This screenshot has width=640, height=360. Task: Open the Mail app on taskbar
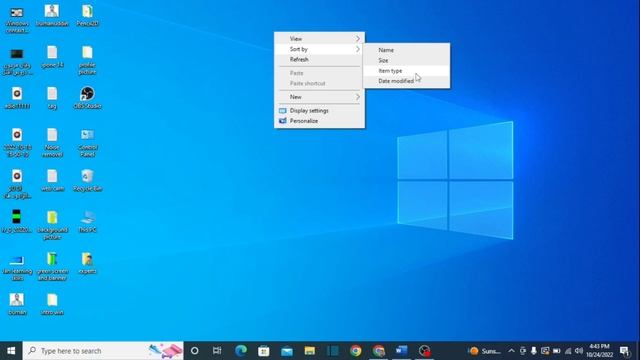[287, 351]
